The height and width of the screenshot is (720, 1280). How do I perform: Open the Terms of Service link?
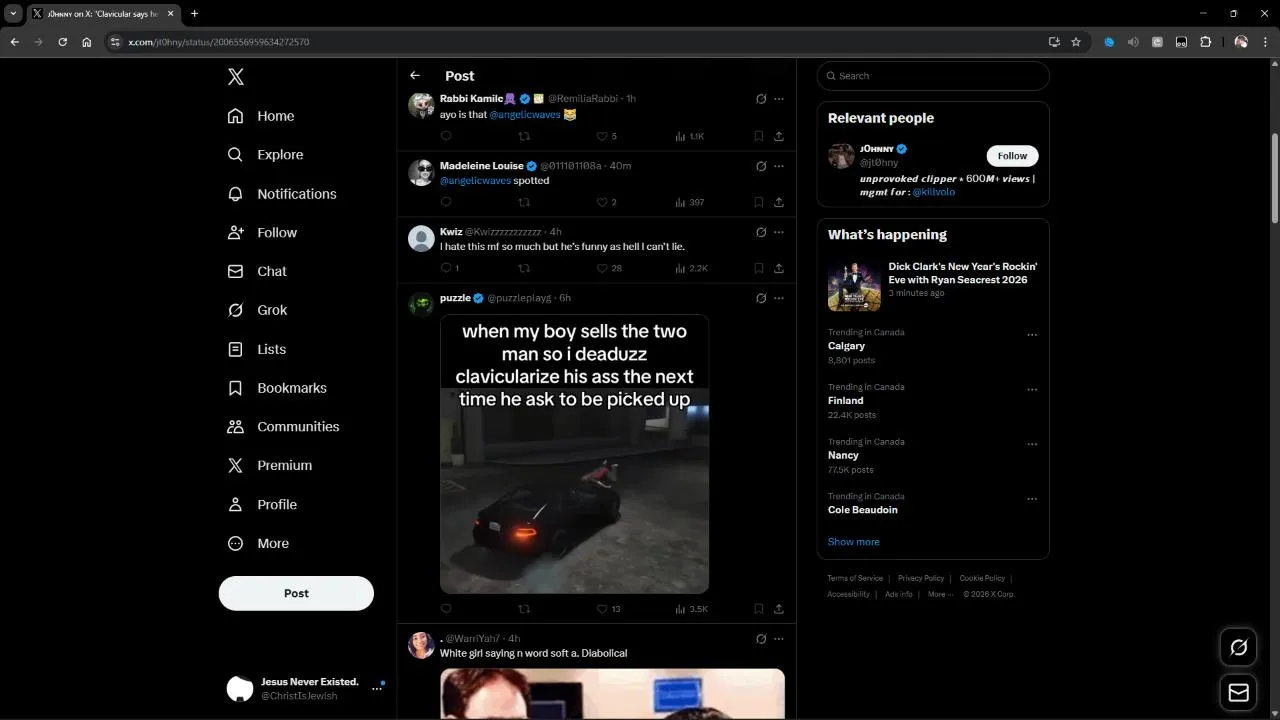[x=855, y=578]
